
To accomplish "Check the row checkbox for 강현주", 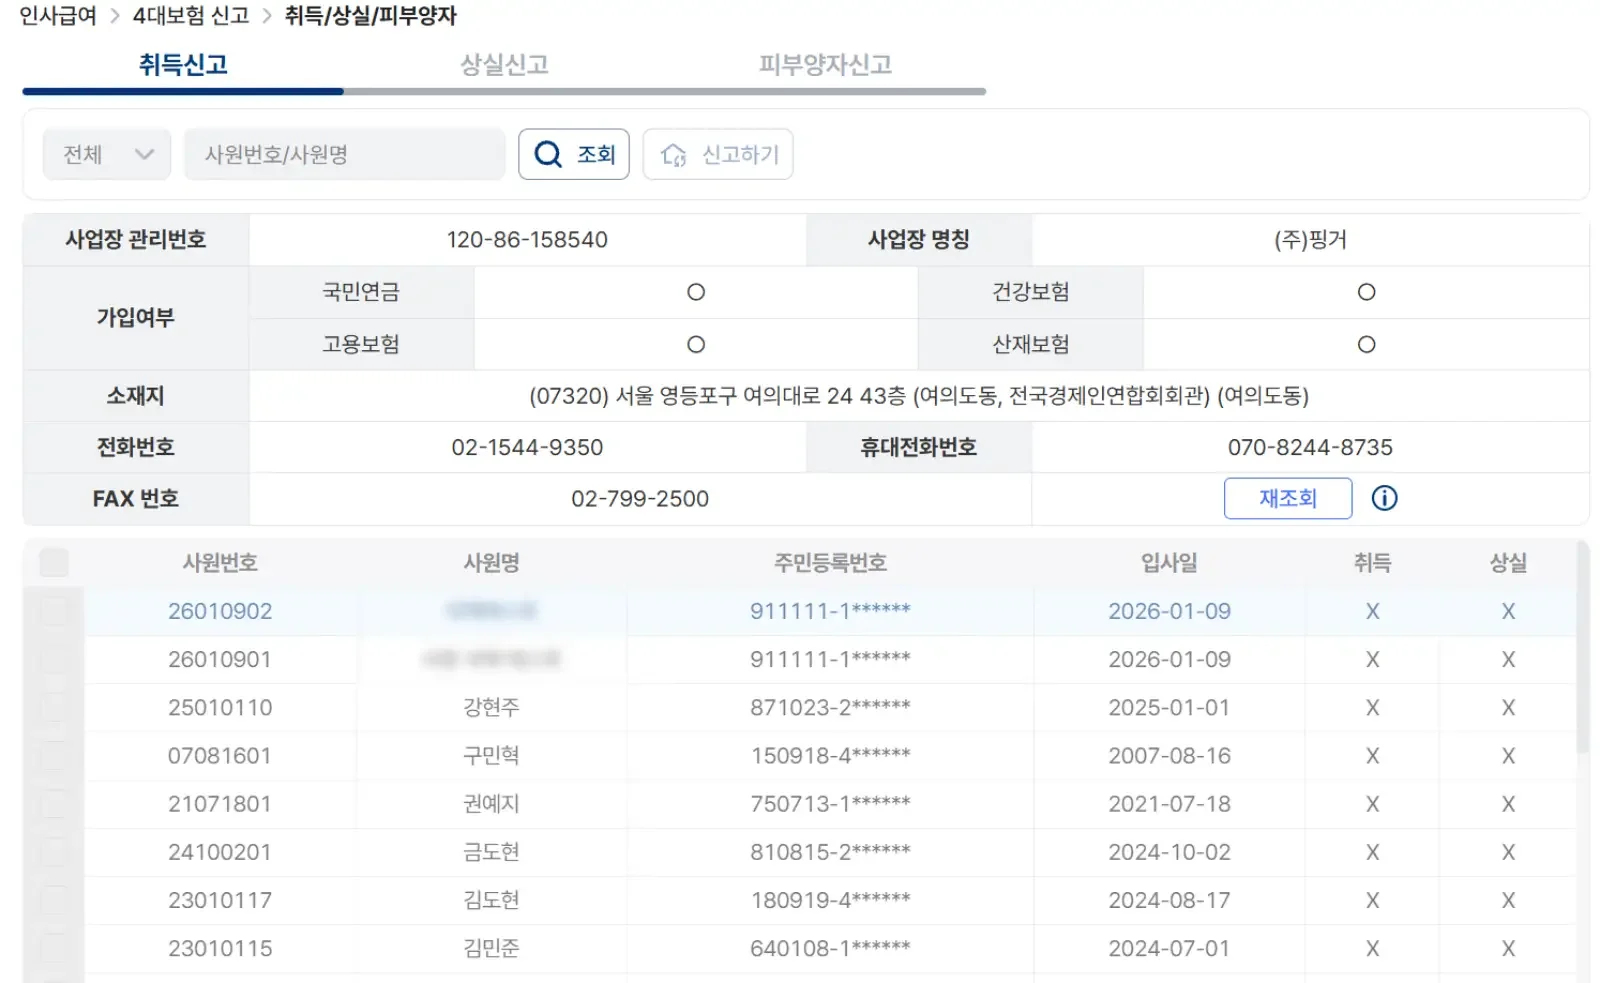I will point(55,707).
